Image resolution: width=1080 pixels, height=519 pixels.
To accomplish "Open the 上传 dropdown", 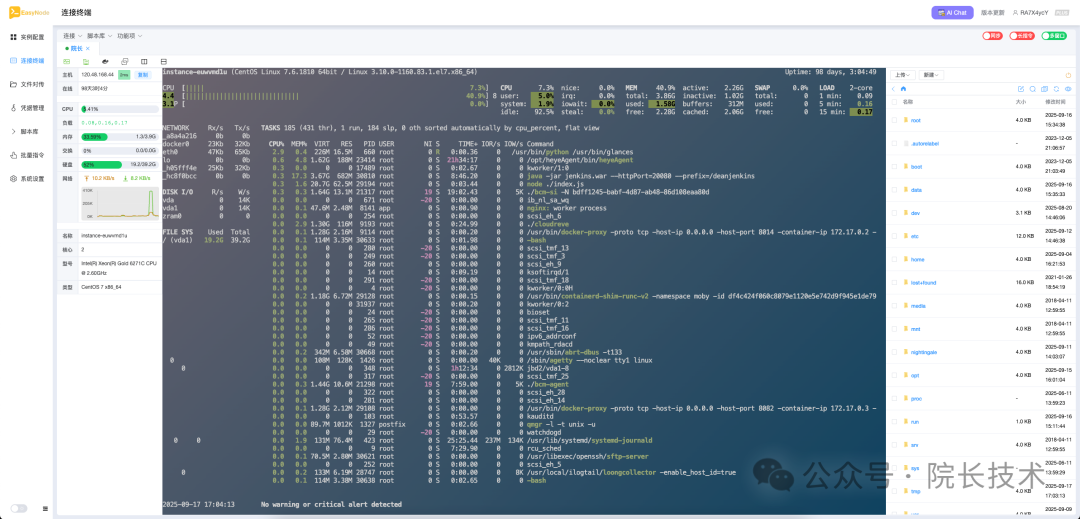I will click(x=903, y=75).
